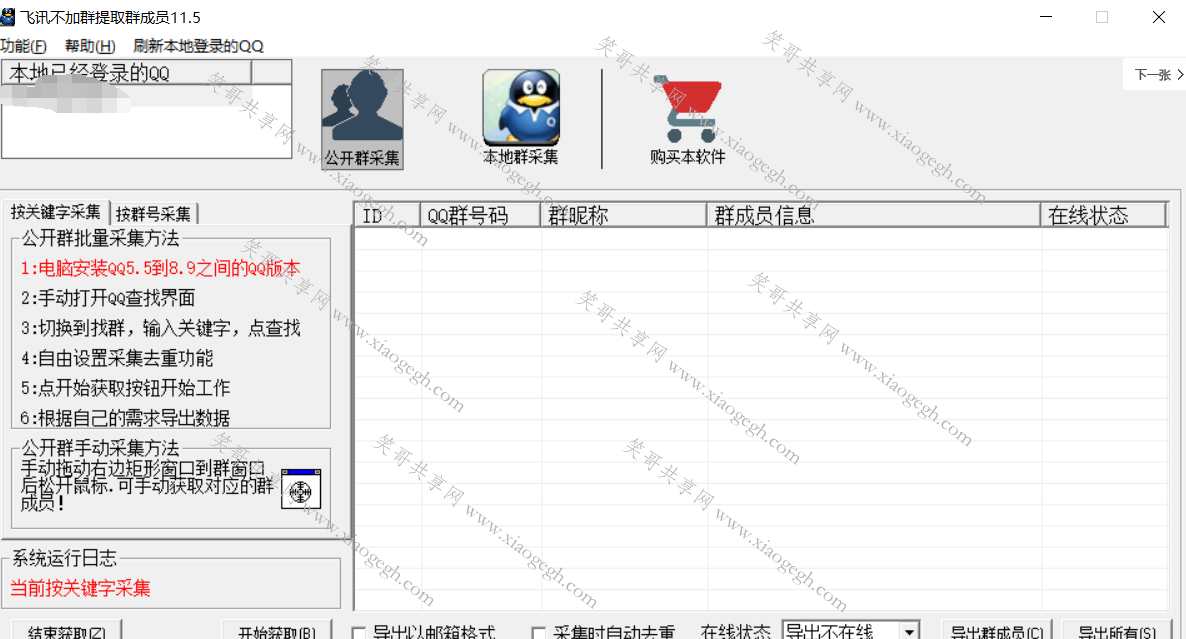Screen dimensions: 1186x639
Task: Sort by the ID column header
Action: point(387,216)
